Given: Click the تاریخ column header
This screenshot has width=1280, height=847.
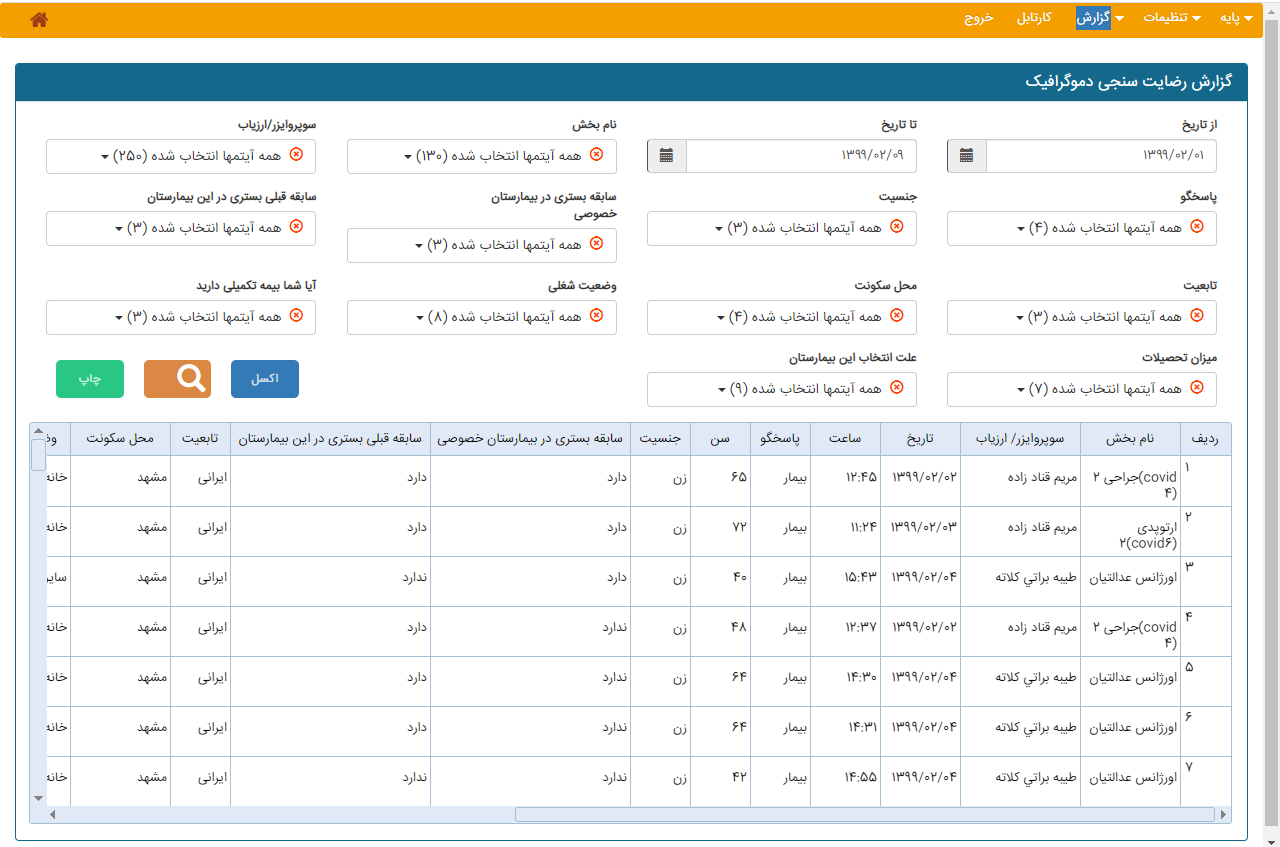Looking at the screenshot, I should click(x=920, y=439).
